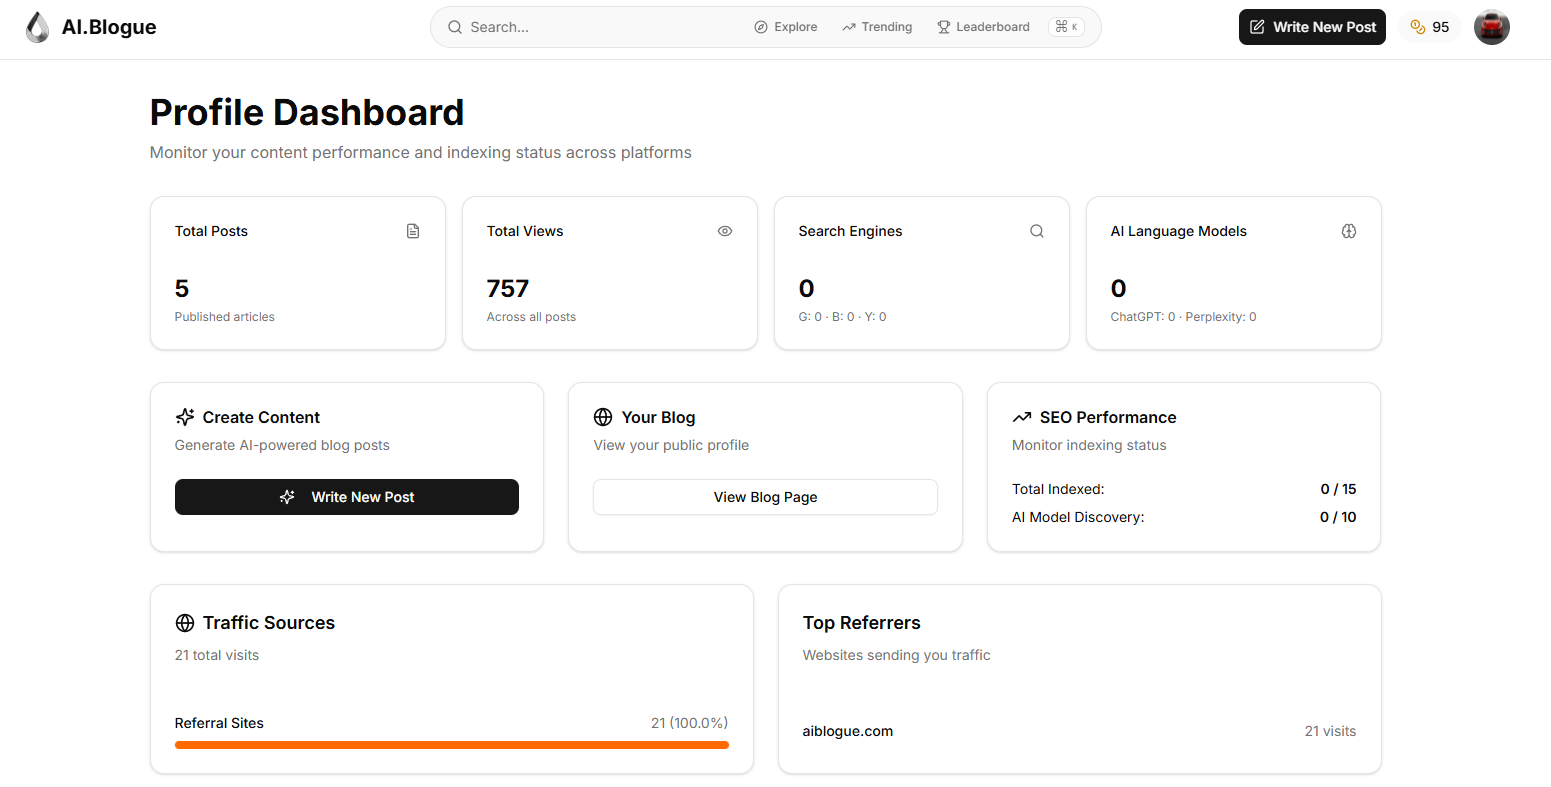Click the Profile Dashboard heading
1551x787 pixels.
[x=307, y=112]
